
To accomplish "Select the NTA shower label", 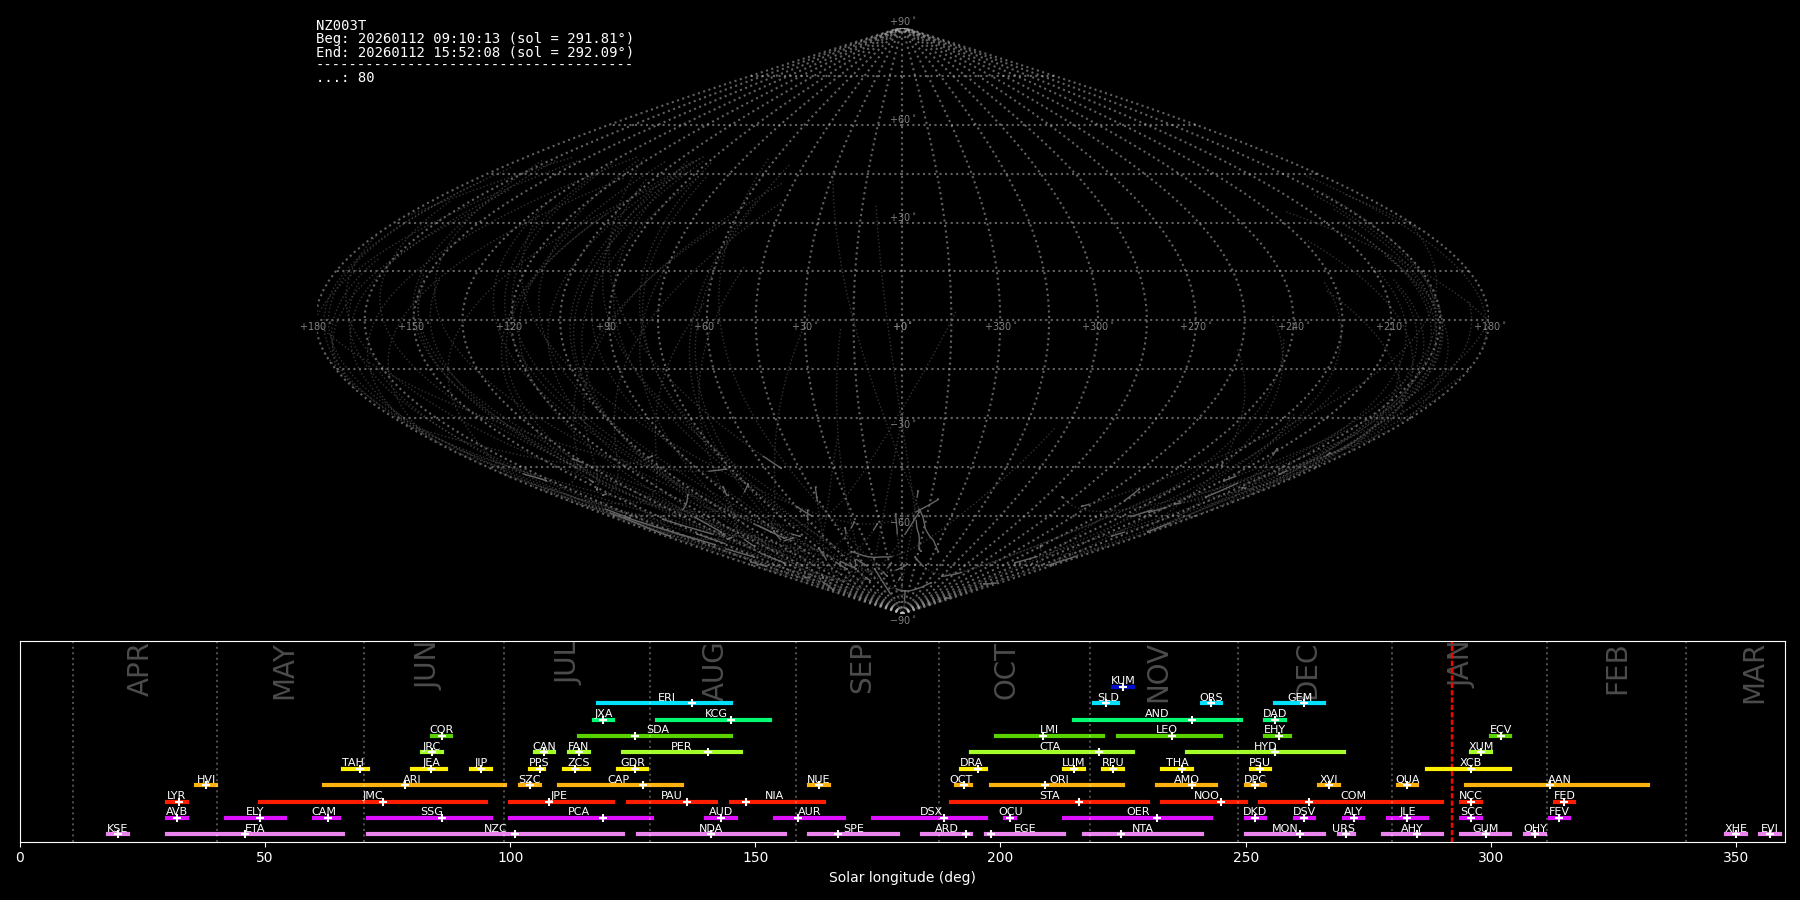I will point(1142,829).
